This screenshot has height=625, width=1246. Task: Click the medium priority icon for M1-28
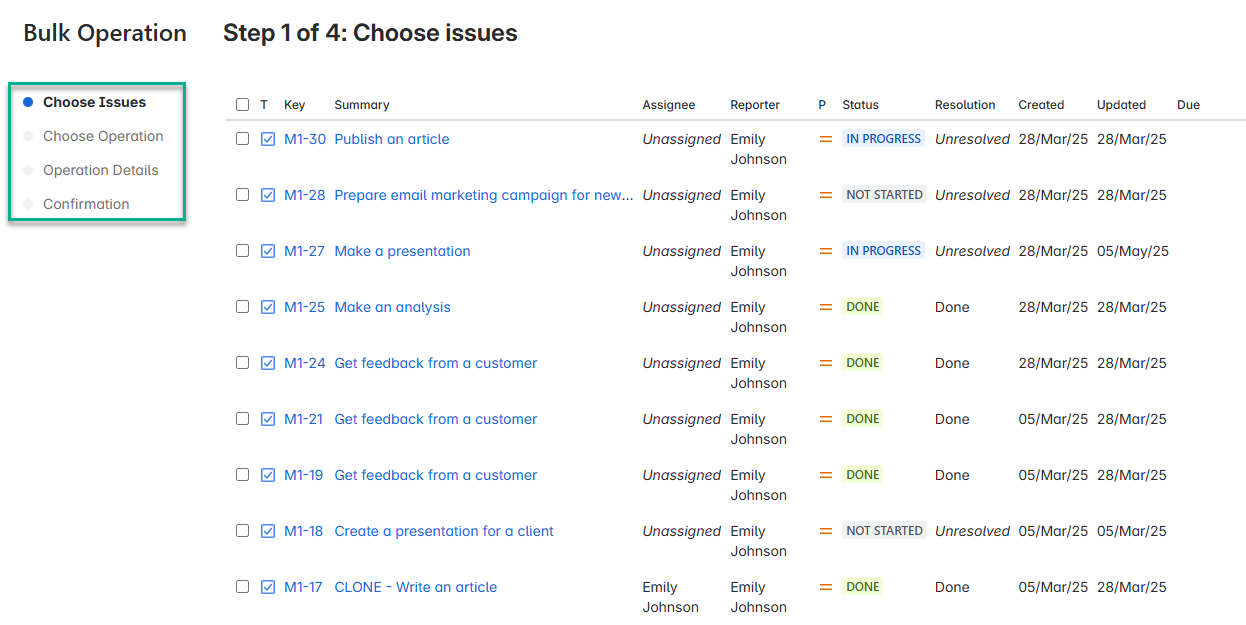click(825, 195)
